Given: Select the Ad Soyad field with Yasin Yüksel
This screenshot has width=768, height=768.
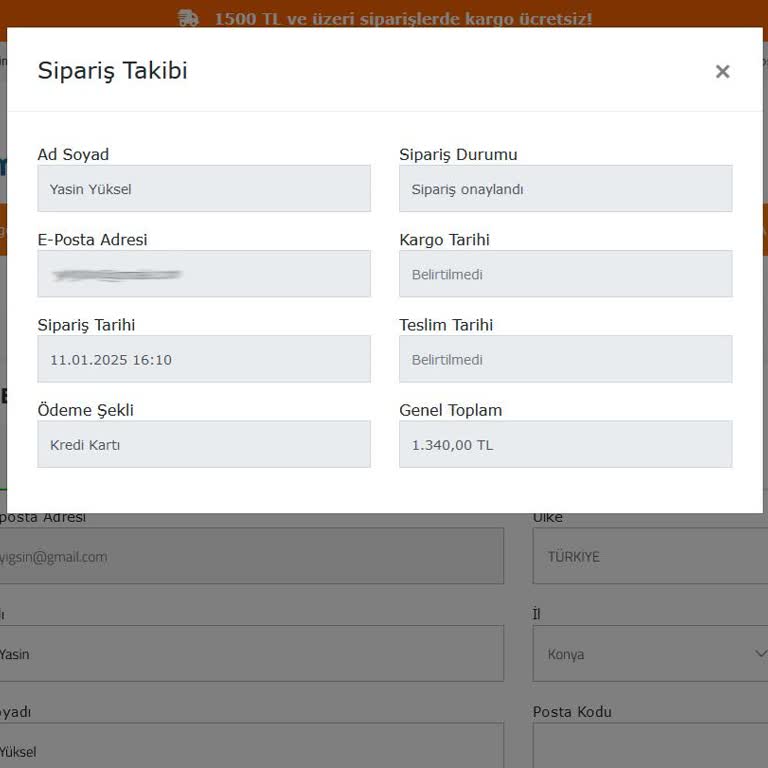Looking at the screenshot, I should 204,189.
